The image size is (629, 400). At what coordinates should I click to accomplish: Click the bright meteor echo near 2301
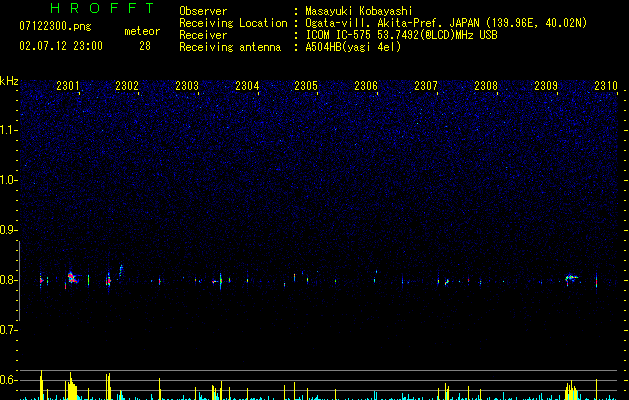72,278
